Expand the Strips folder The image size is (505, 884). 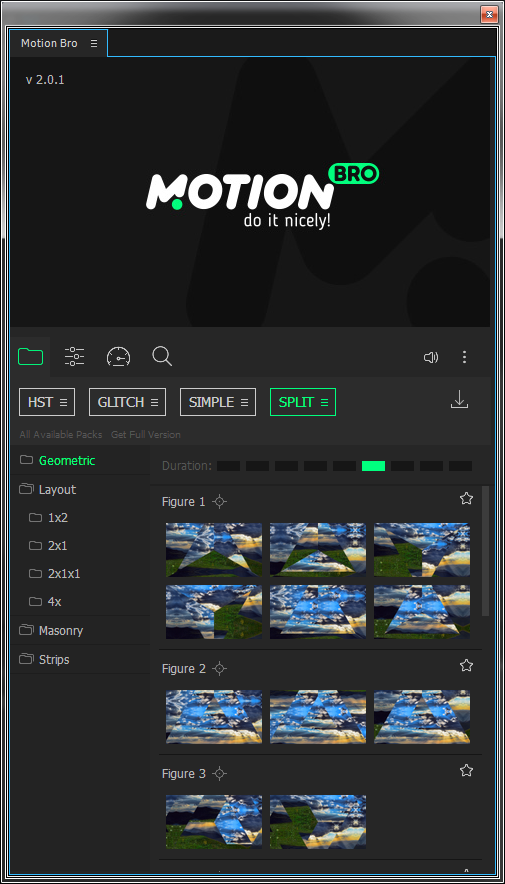pos(80,659)
